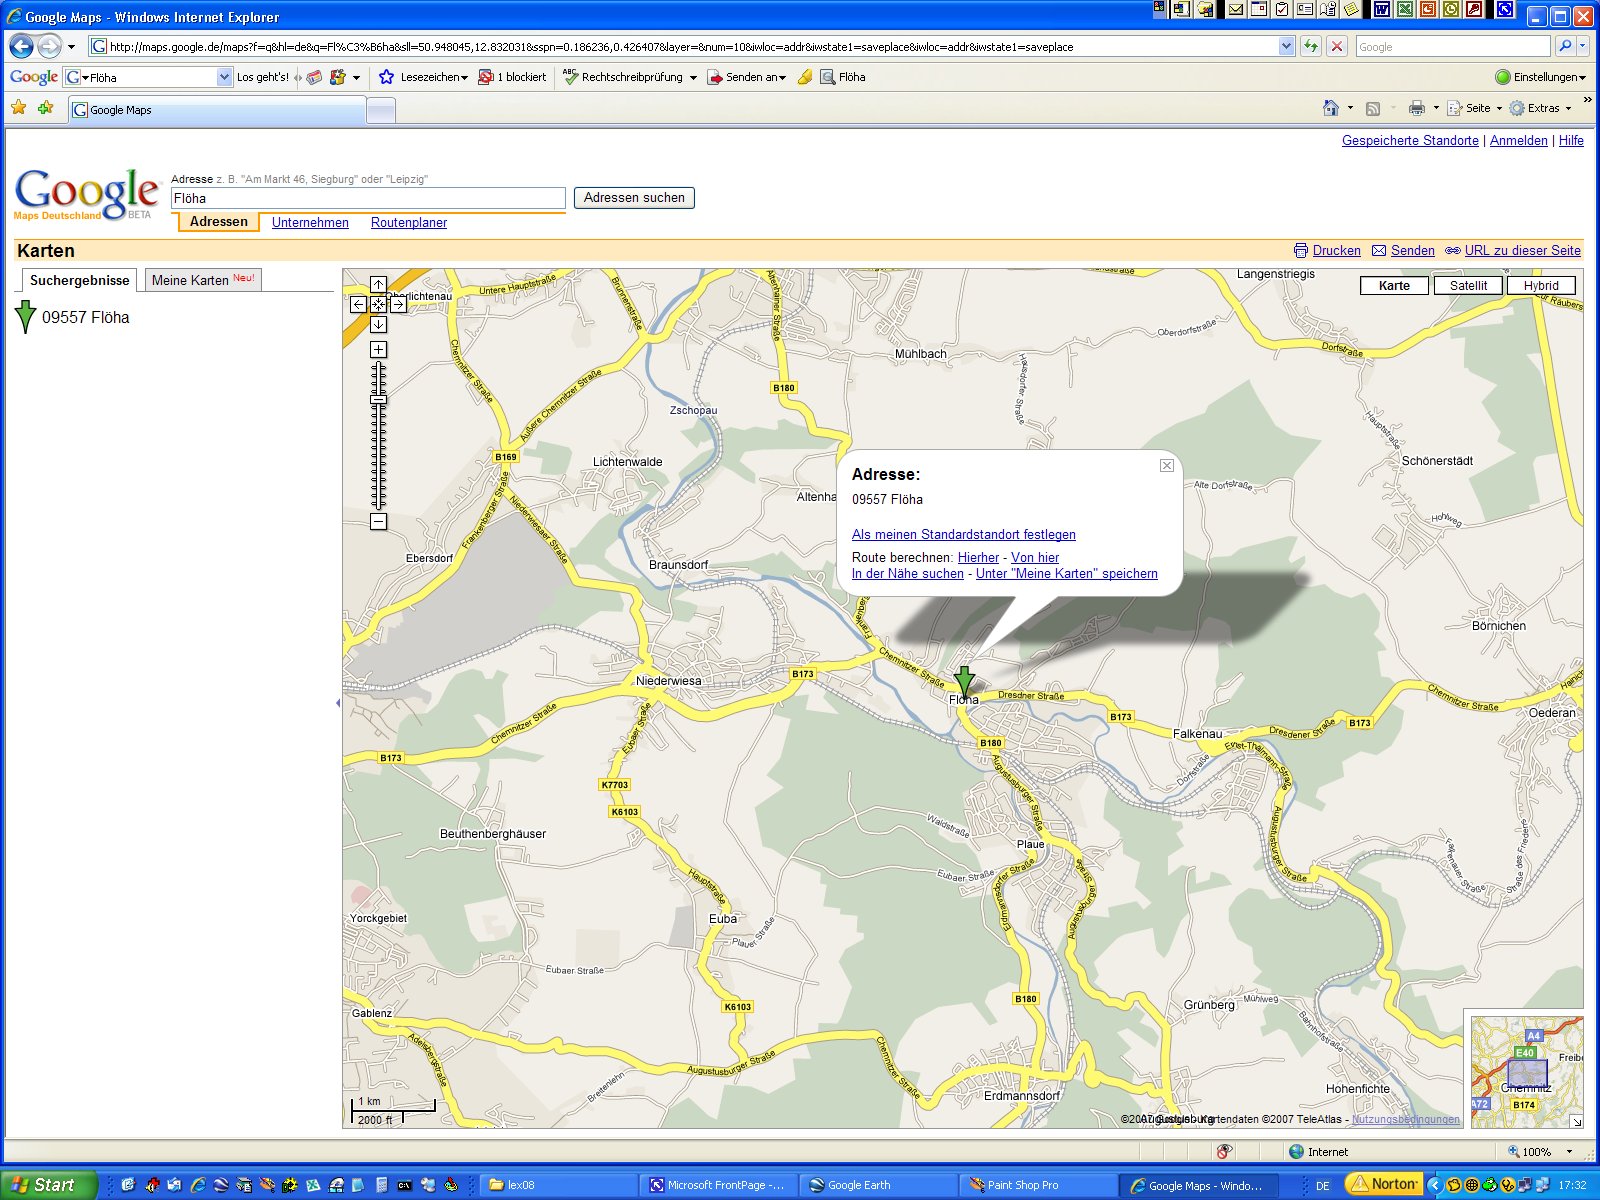Zoom out with the minus button
The image size is (1600, 1200).
(378, 522)
